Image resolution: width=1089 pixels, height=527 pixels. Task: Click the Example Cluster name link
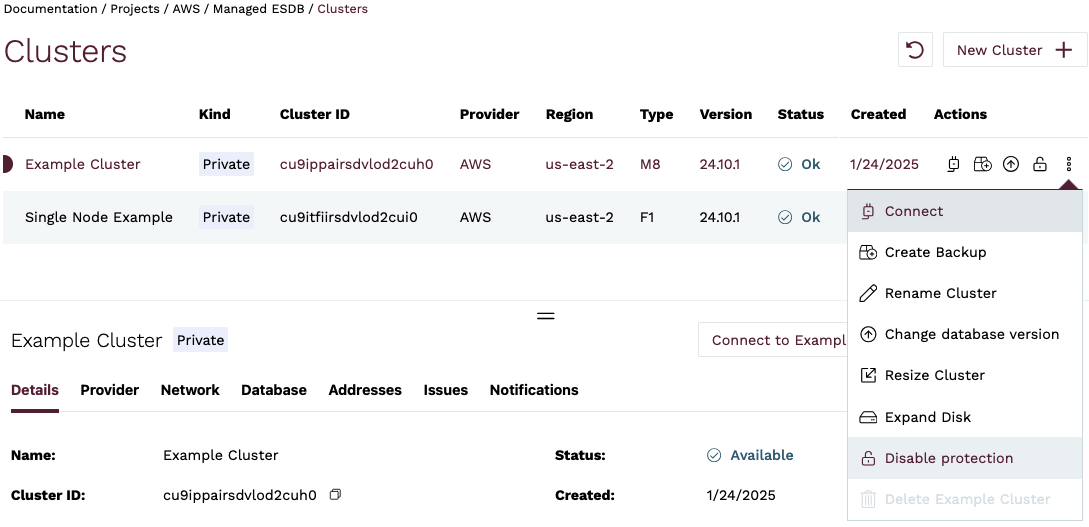tap(83, 164)
